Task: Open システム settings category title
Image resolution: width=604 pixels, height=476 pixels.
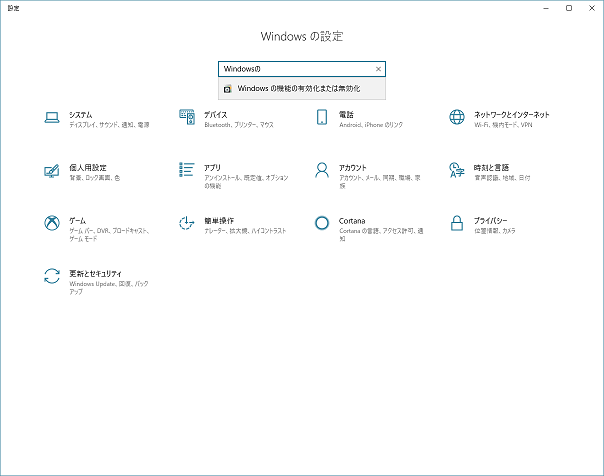Action: [81, 115]
